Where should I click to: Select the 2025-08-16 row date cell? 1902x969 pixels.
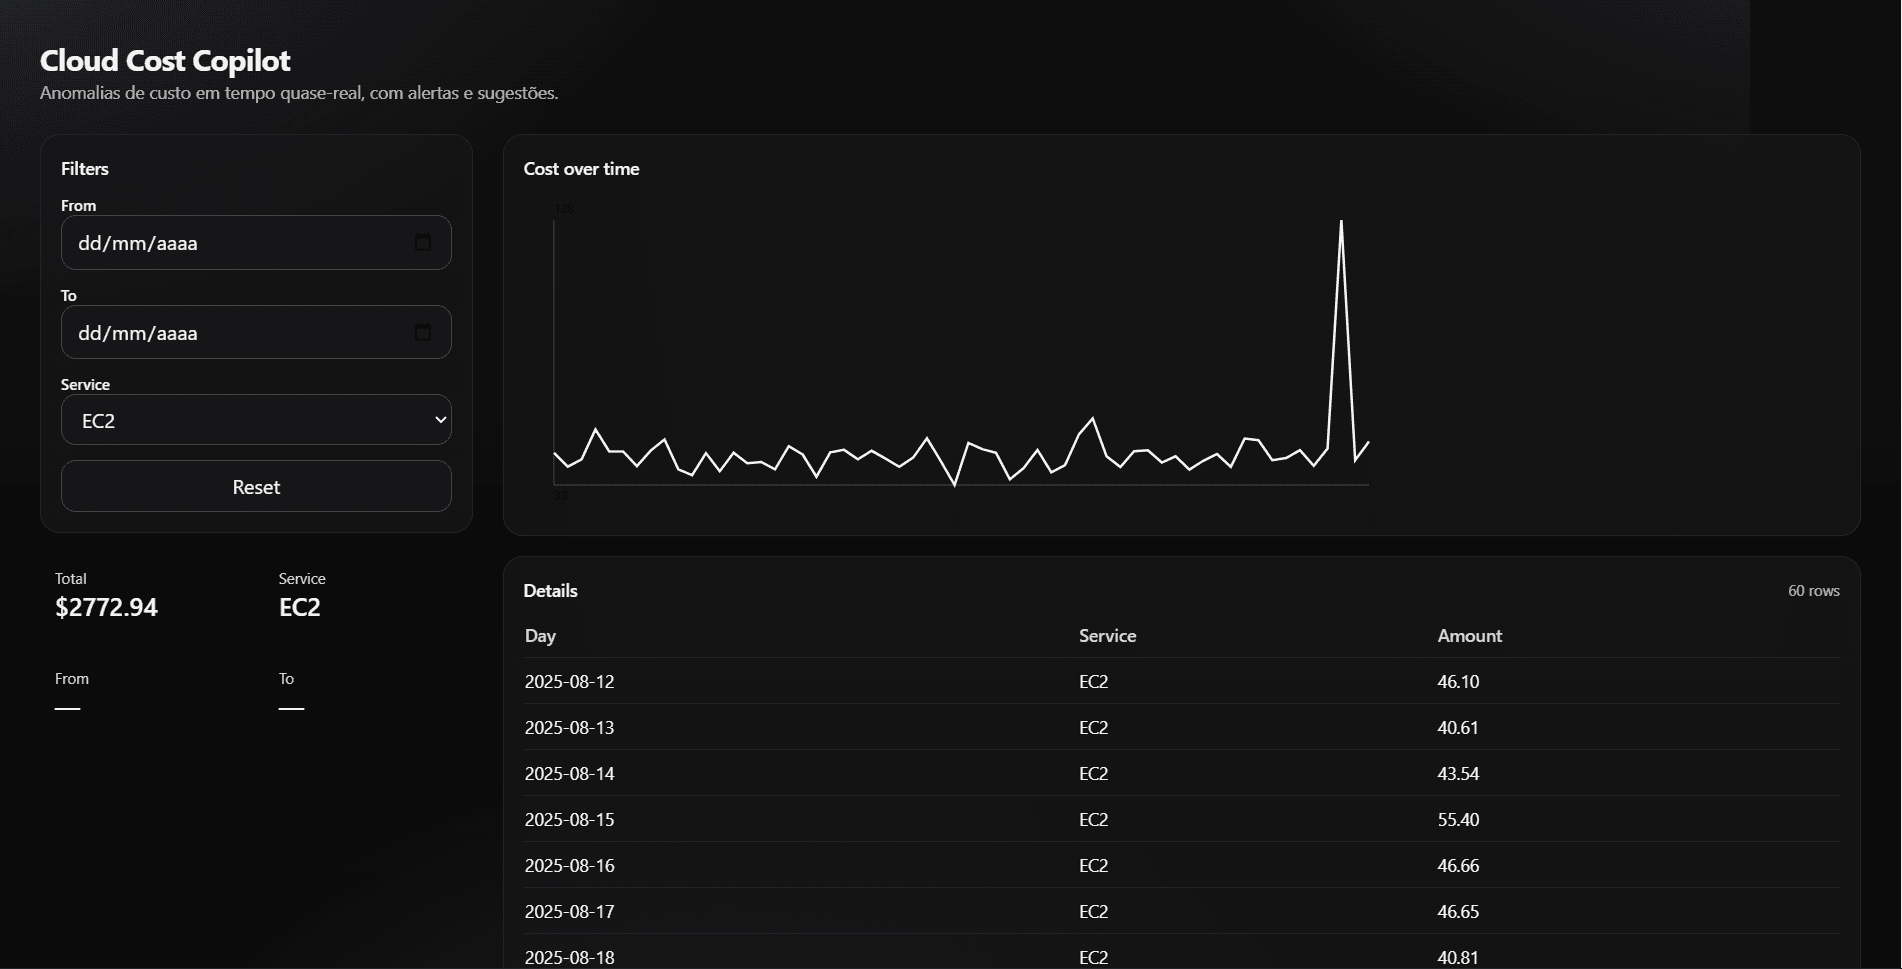point(569,866)
